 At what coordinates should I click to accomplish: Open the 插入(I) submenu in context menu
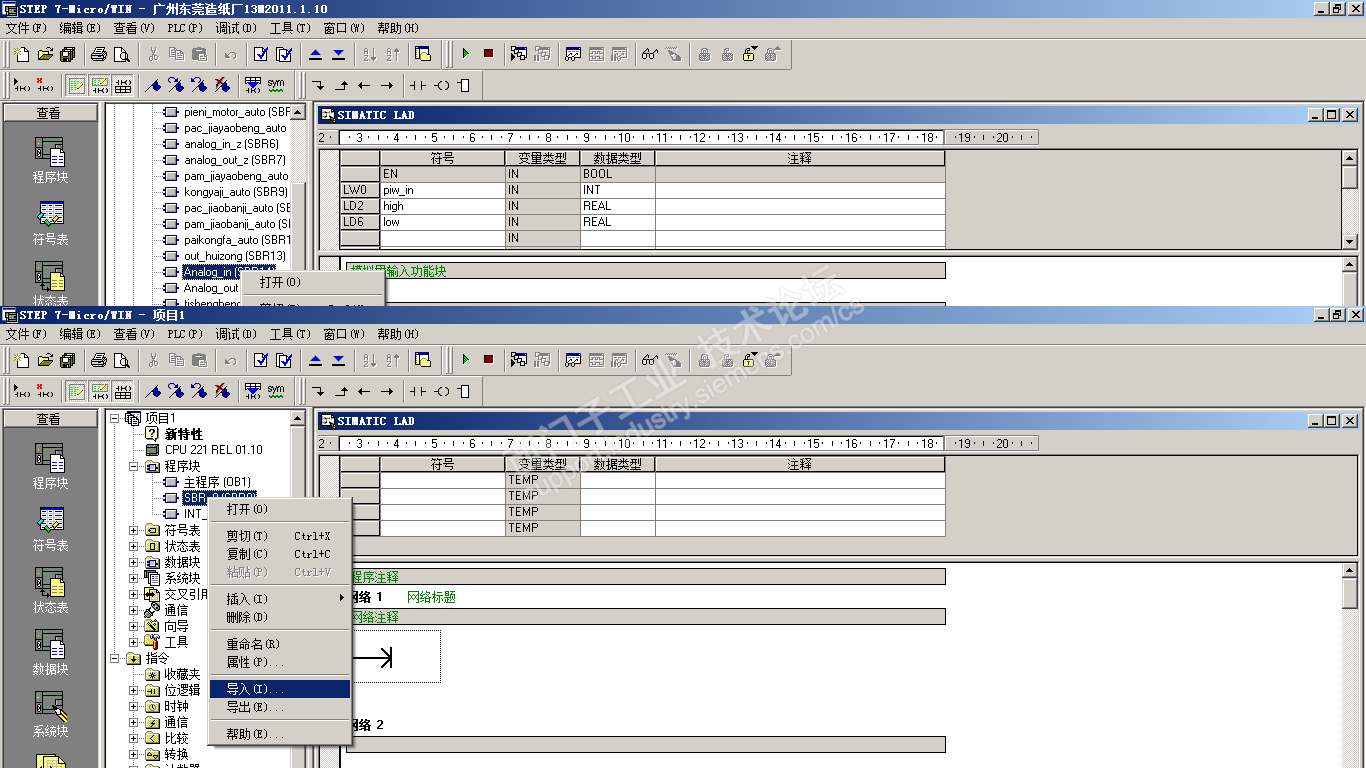(x=280, y=599)
